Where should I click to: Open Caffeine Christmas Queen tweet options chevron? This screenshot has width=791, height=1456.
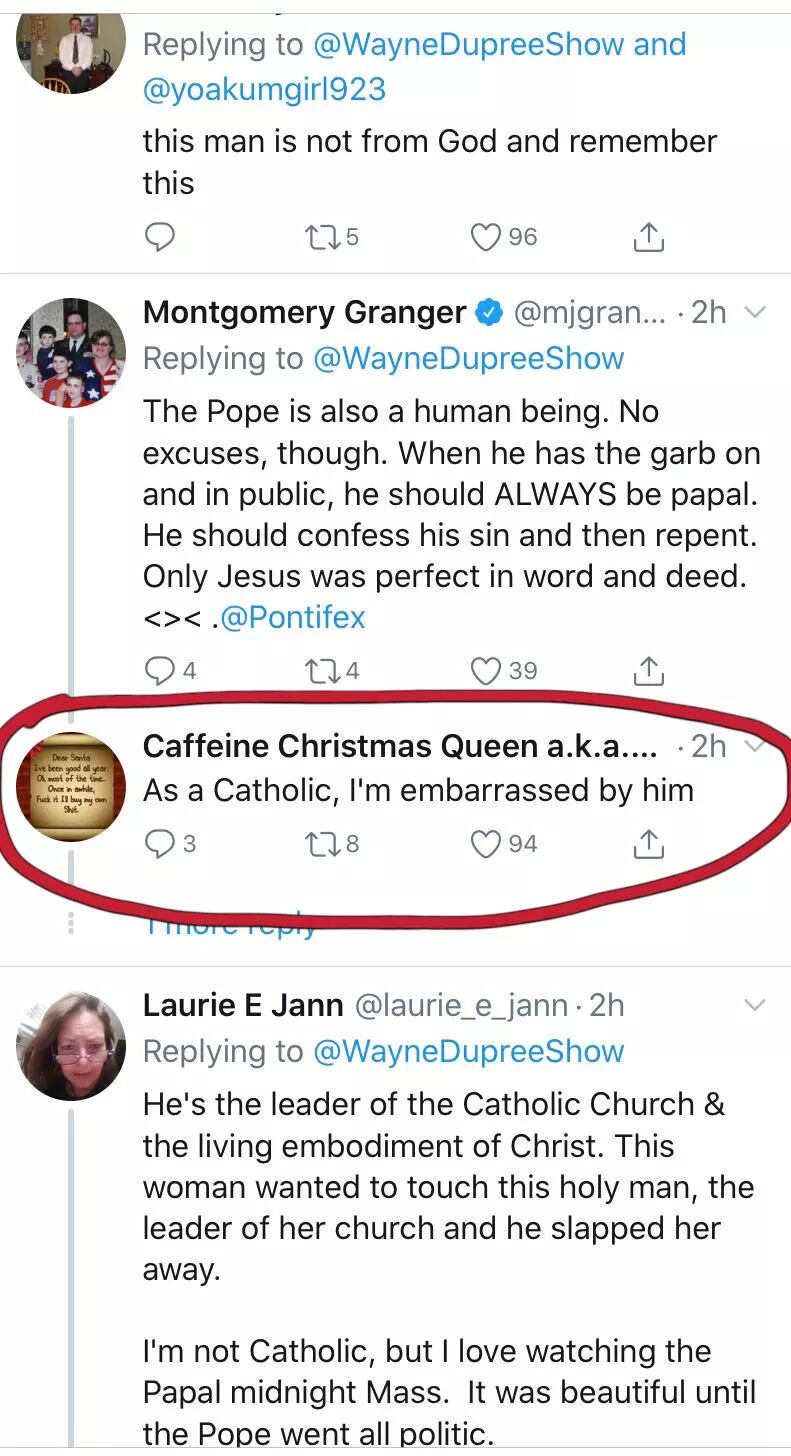tap(756, 746)
